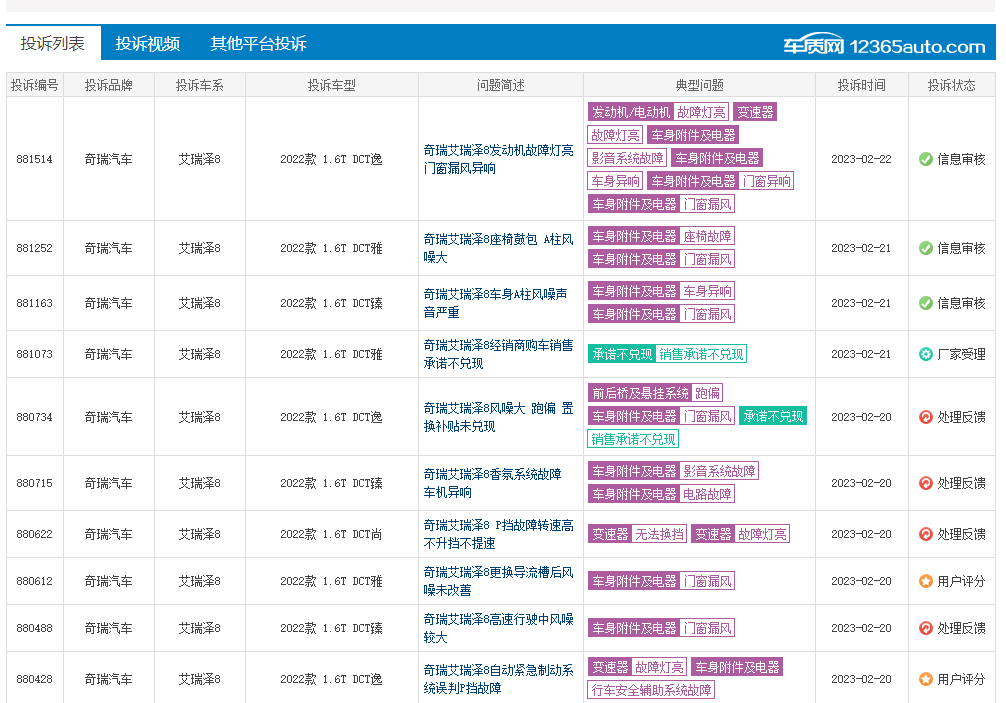Switch to the 投诉视频 tab
Image resolution: width=1006 pixels, height=703 pixels.
point(148,43)
